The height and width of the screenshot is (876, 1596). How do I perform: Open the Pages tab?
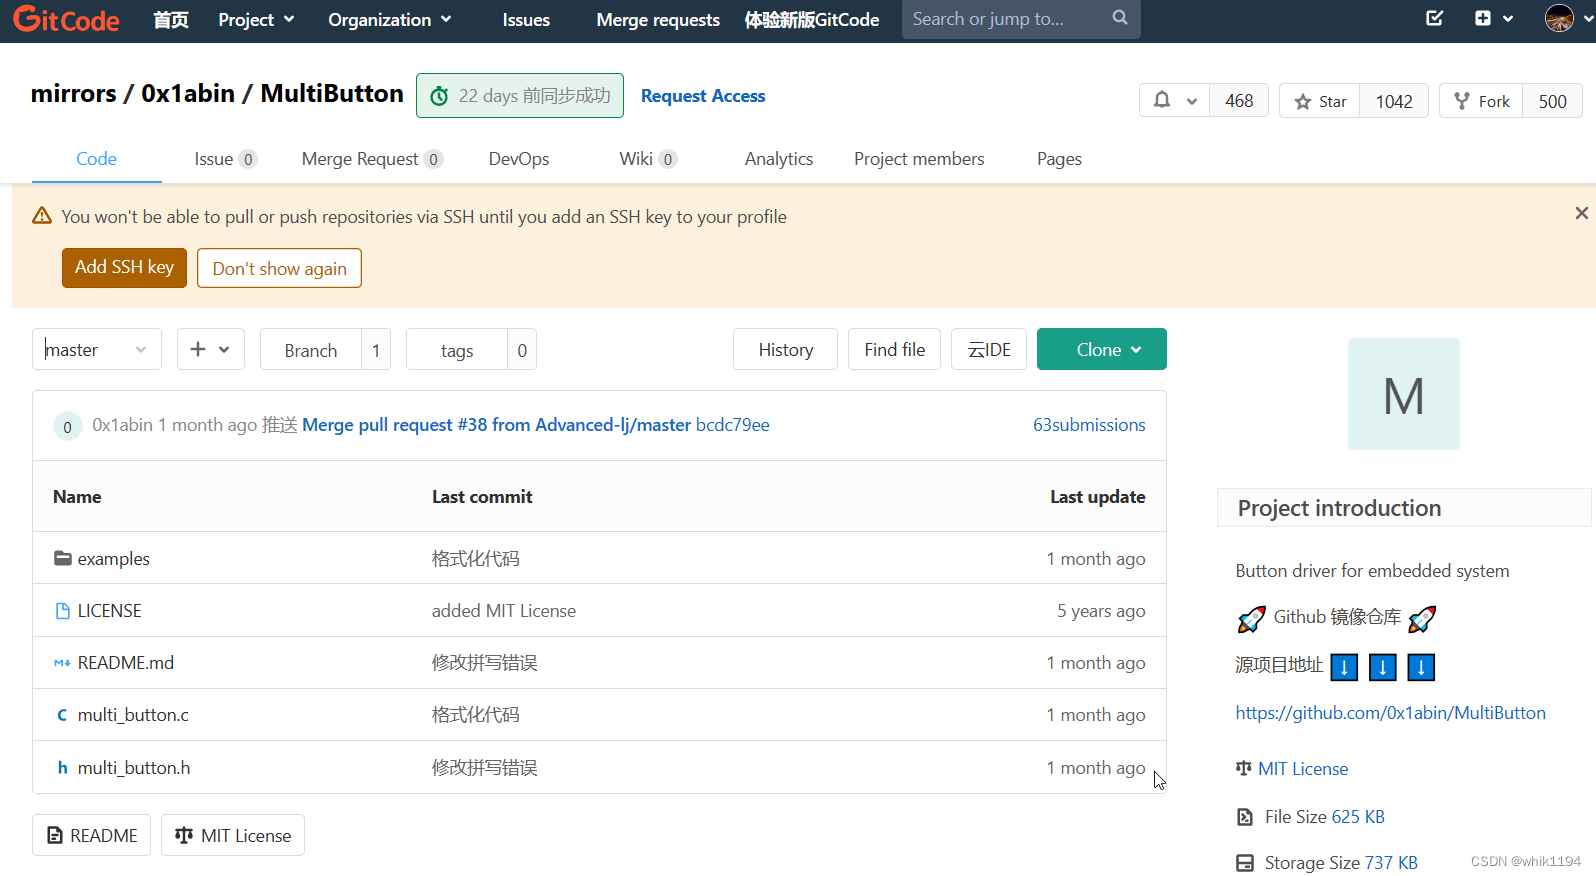coord(1059,159)
